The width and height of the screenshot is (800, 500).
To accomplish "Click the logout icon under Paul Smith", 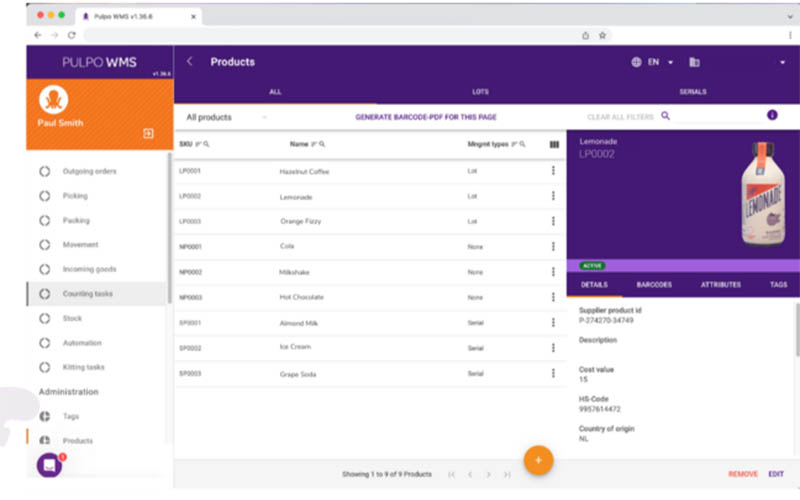I will click(x=148, y=134).
